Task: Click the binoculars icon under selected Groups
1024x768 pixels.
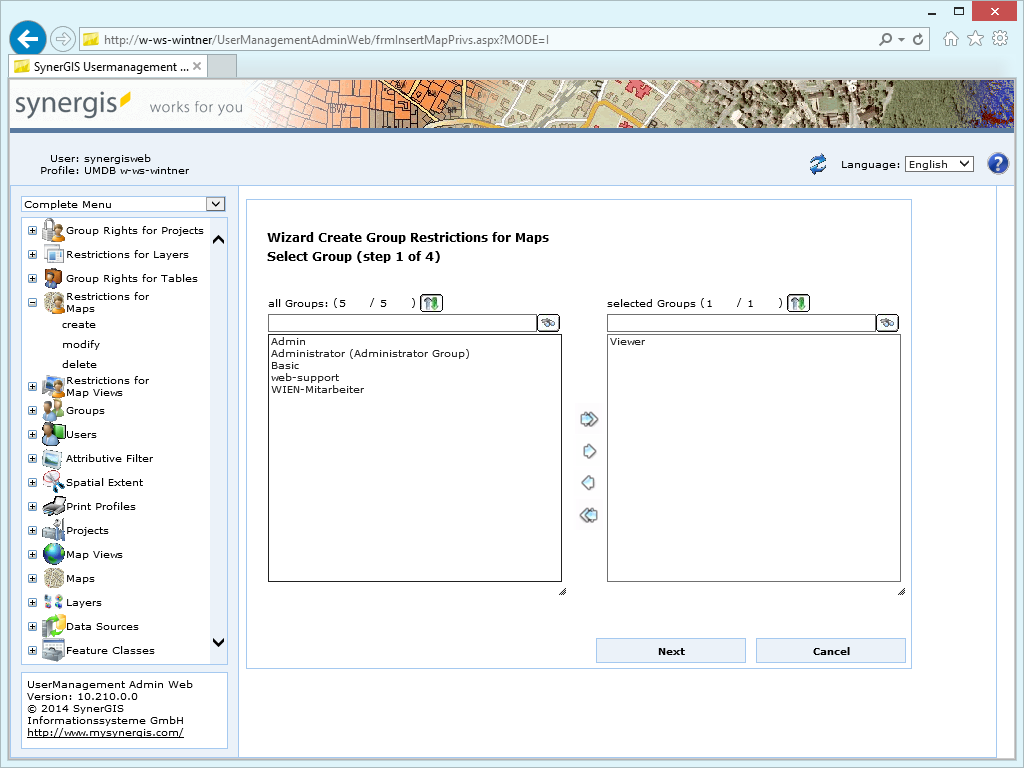Action: pyautogui.click(x=886, y=322)
